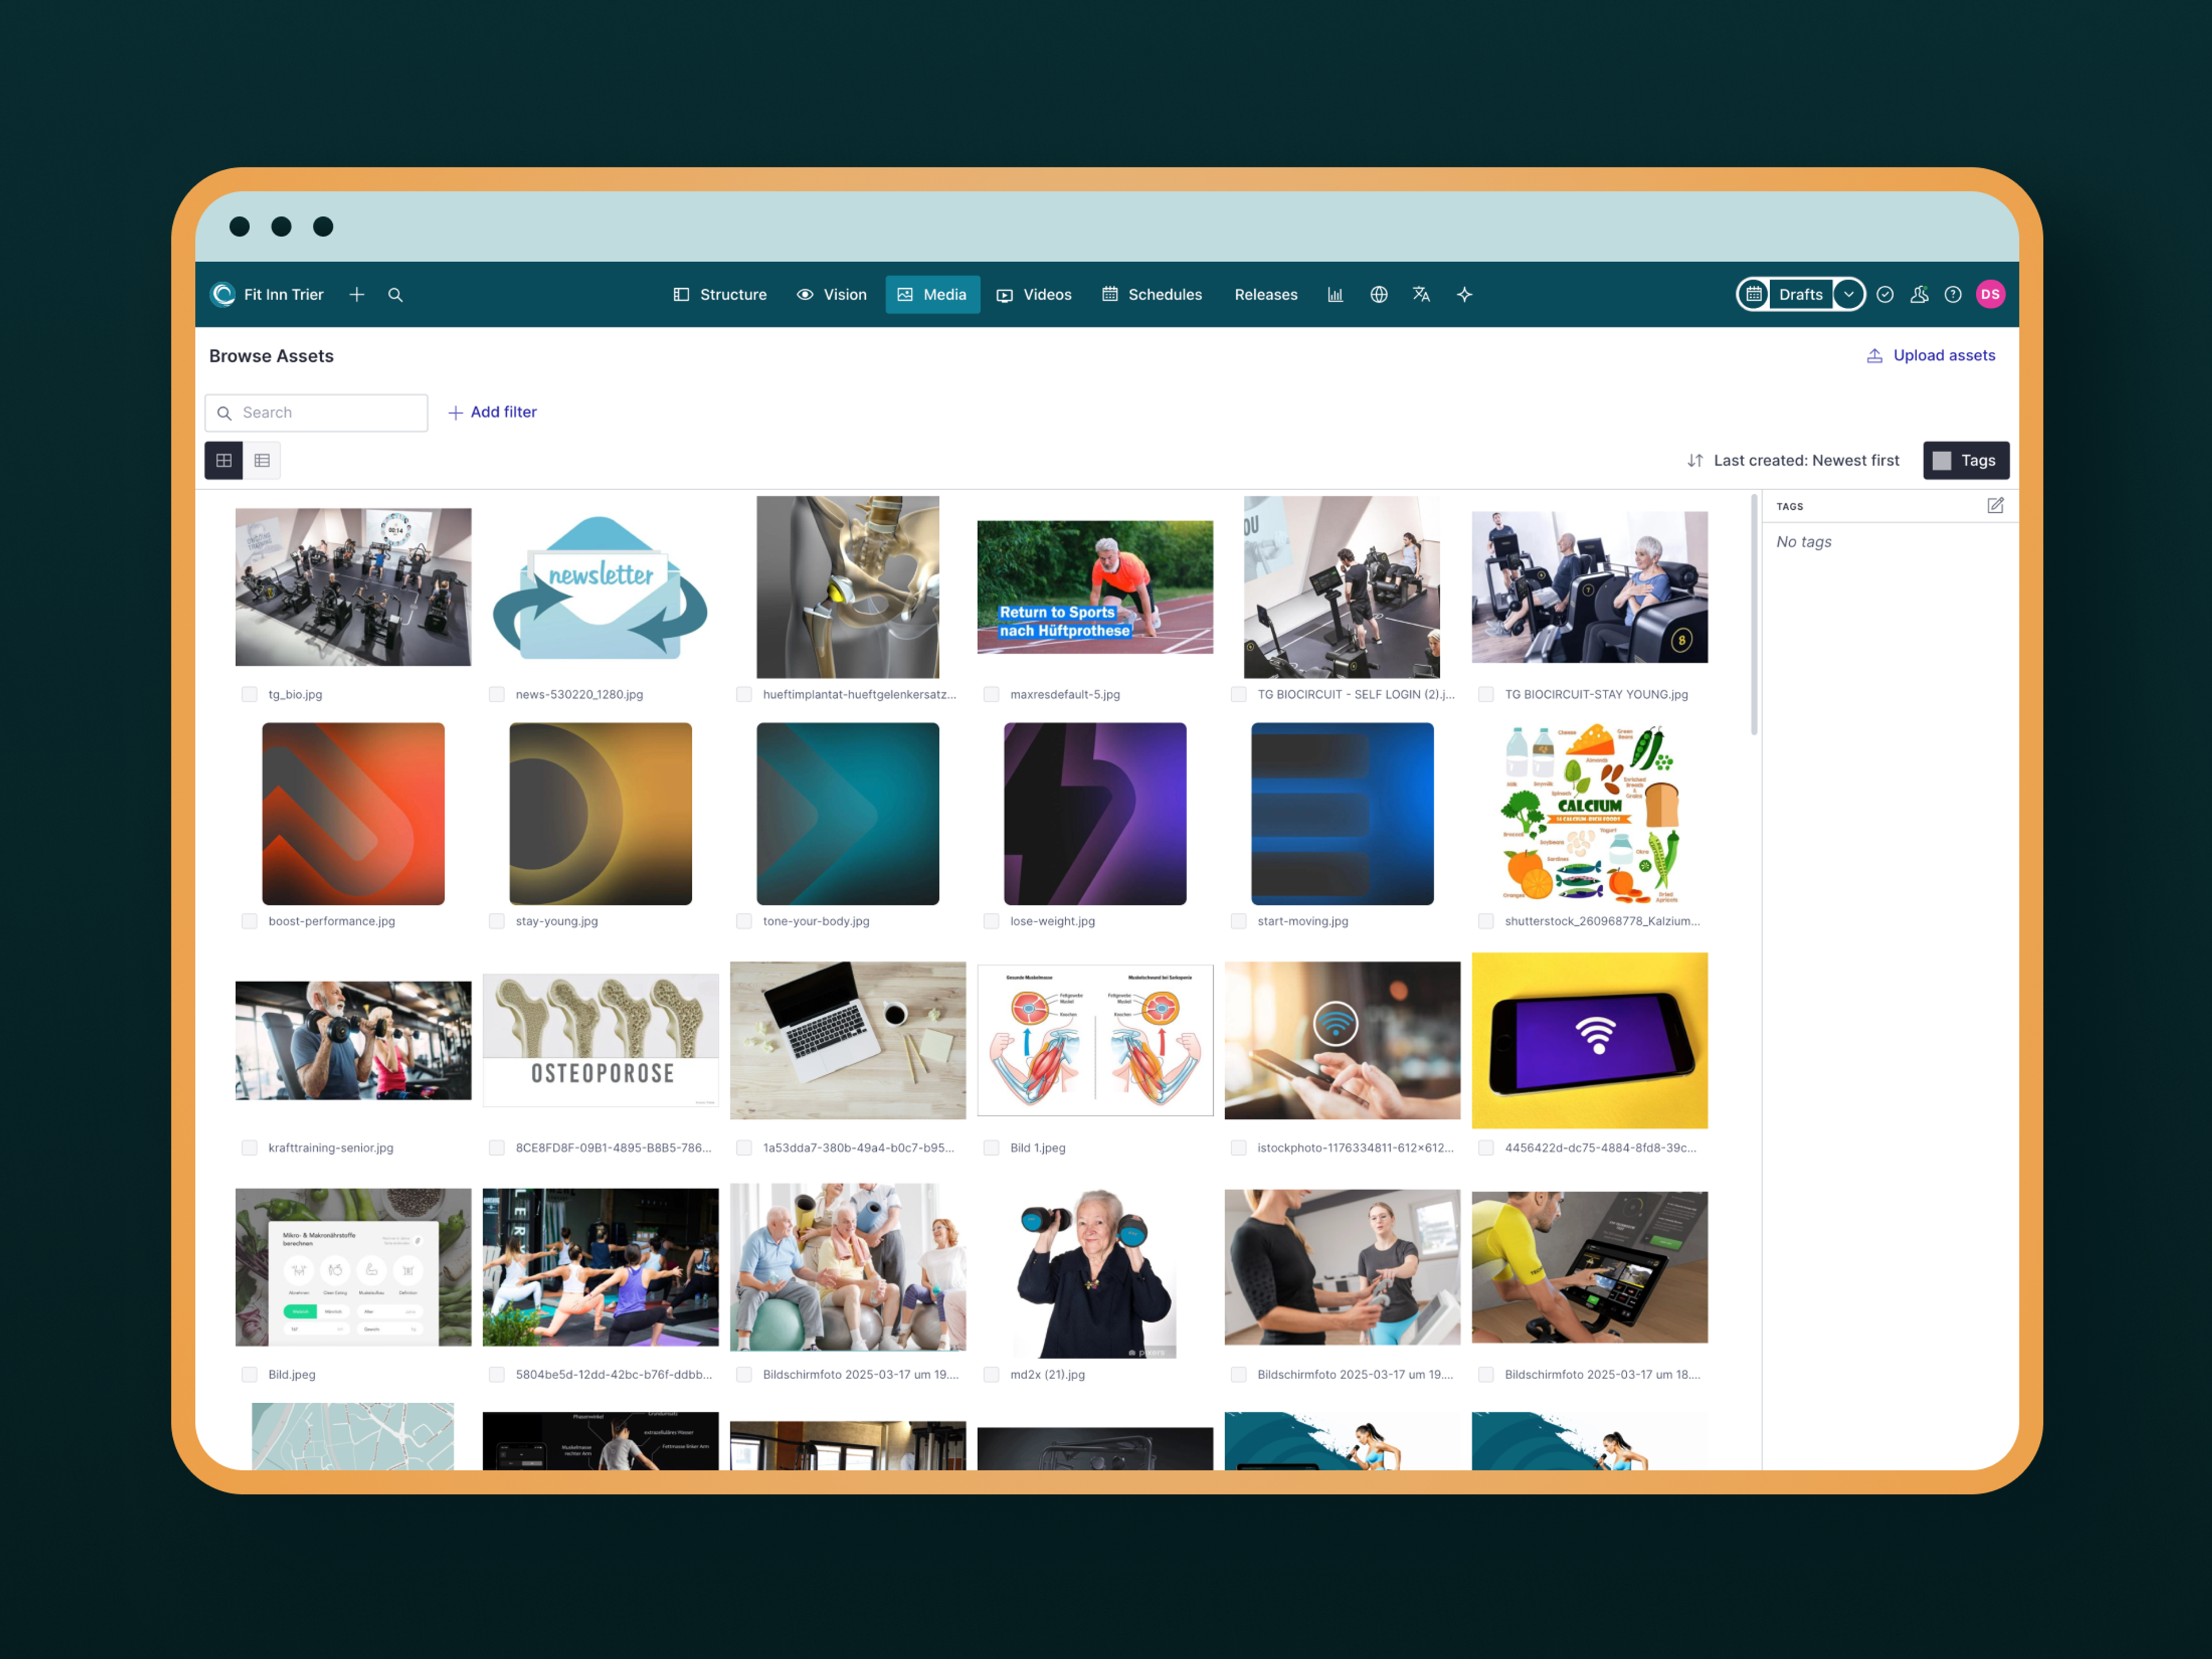The image size is (2212, 1659).
Task: Open the analytics bar chart icon
Action: pyautogui.click(x=1335, y=295)
